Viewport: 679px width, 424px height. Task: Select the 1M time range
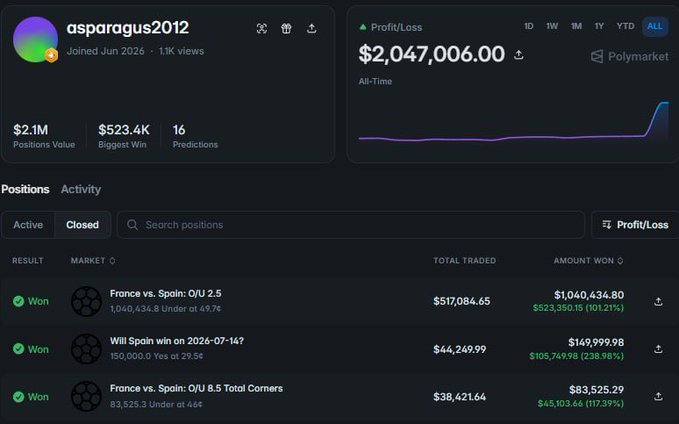[576, 26]
